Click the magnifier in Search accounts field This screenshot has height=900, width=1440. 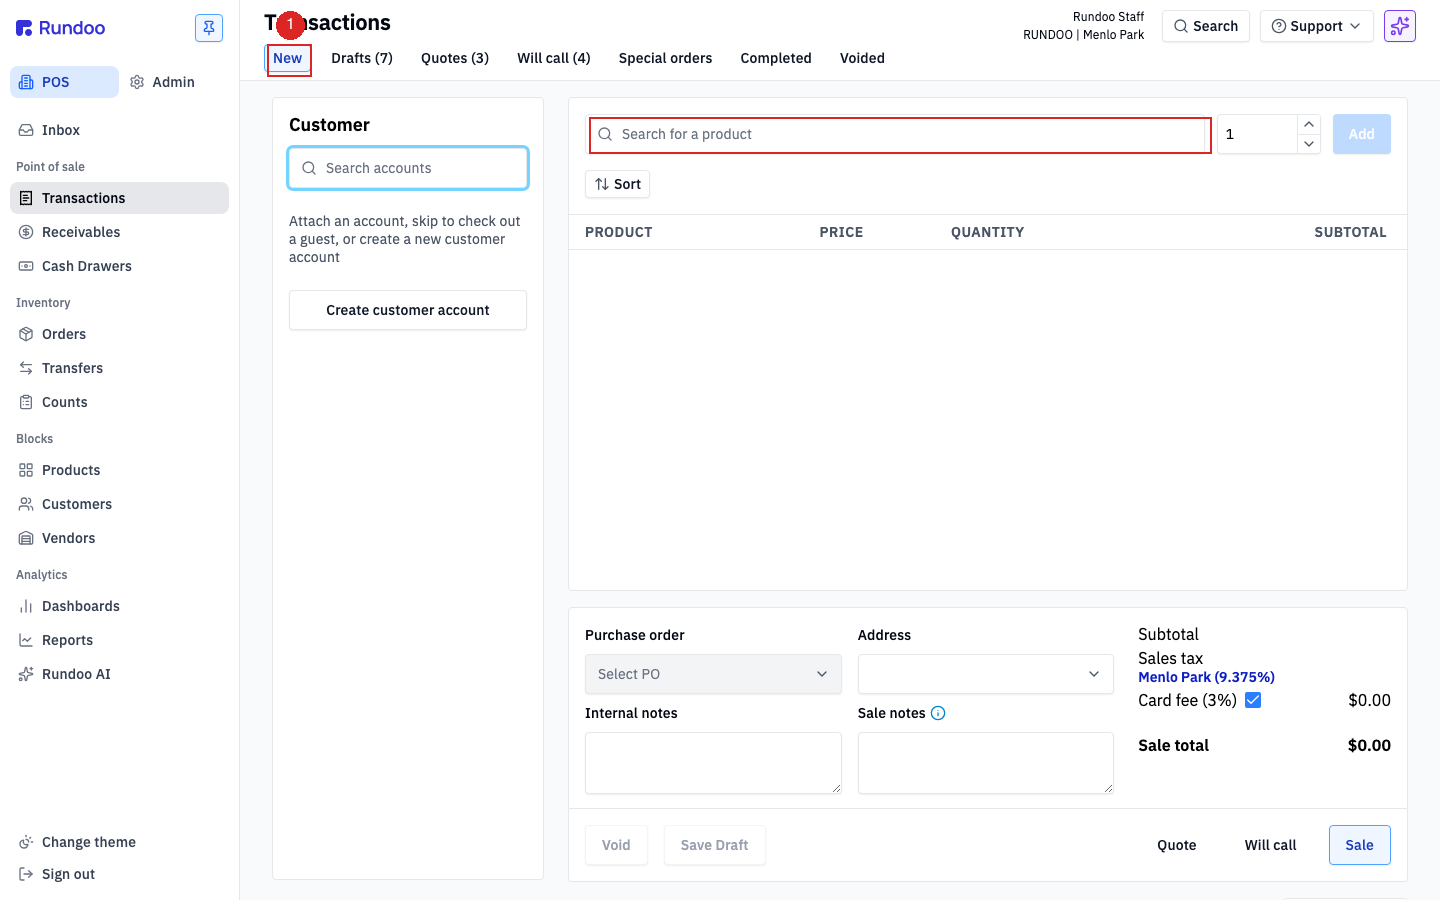tap(309, 168)
